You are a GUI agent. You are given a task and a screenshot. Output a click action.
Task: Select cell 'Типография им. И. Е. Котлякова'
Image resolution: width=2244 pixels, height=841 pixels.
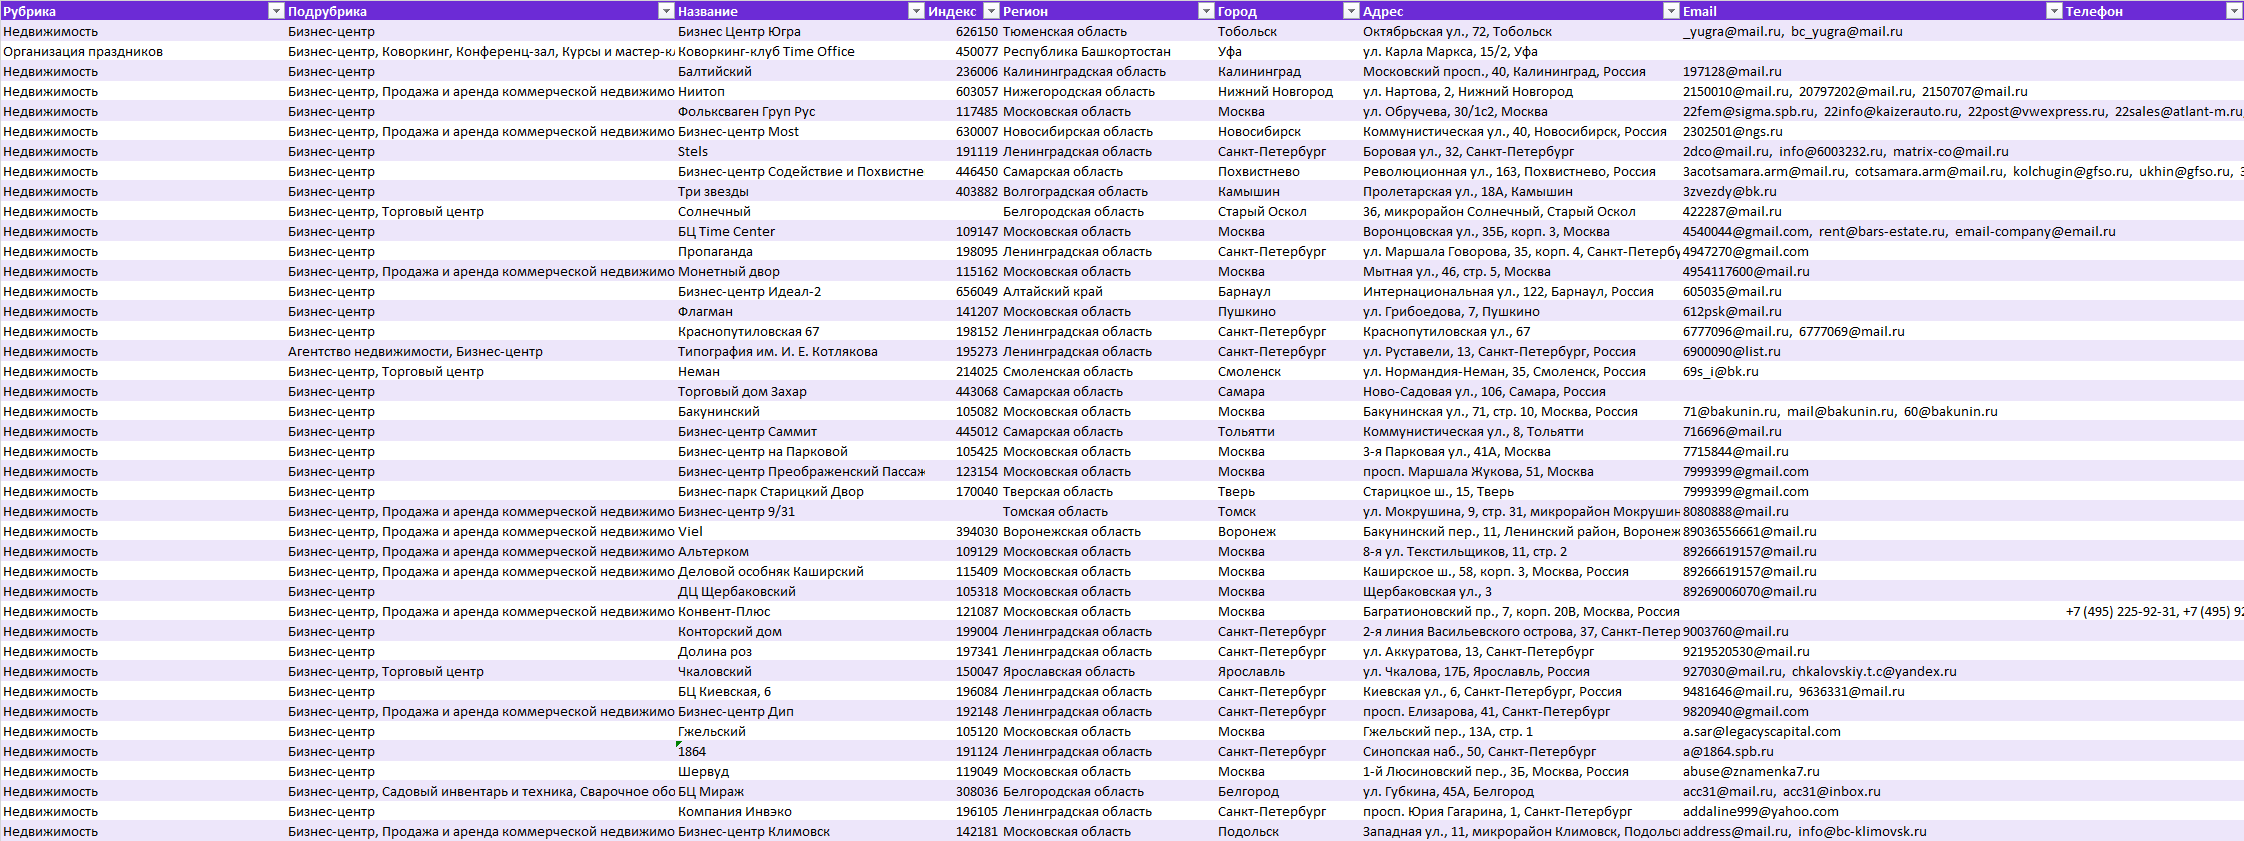tap(800, 351)
